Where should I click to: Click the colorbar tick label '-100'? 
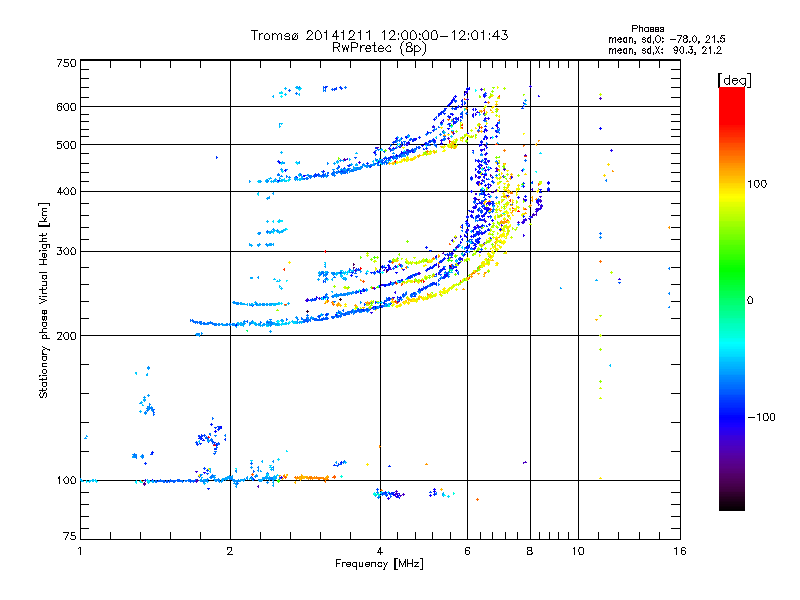coord(761,417)
